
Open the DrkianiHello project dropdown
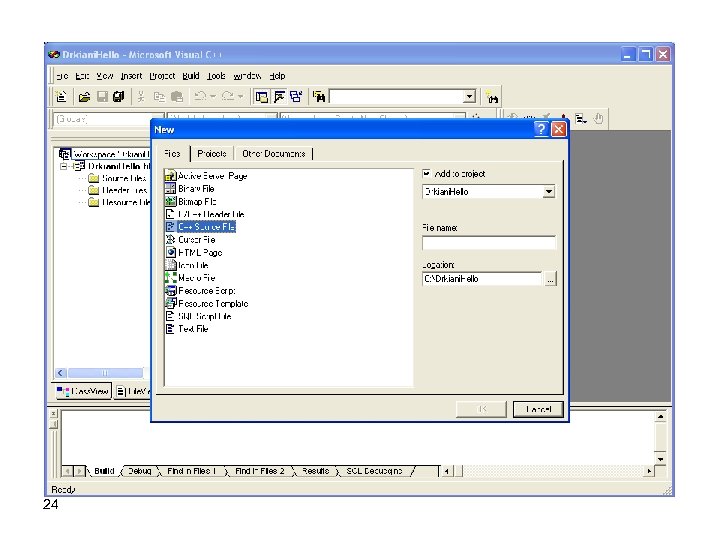549,191
